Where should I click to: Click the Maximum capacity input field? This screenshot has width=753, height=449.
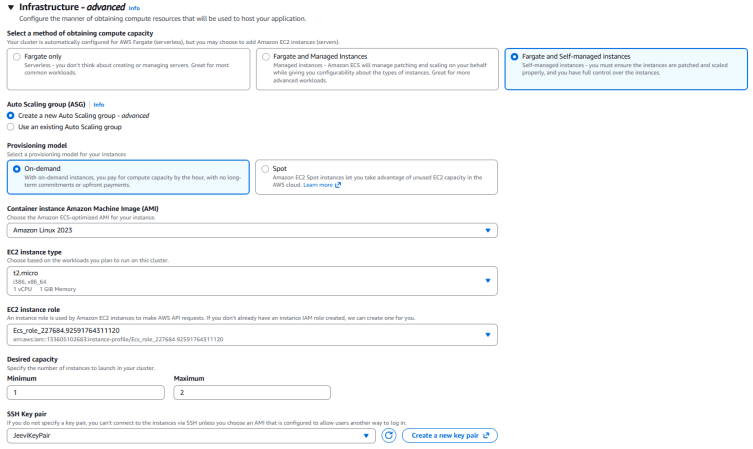pyautogui.click(x=251, y=393)
